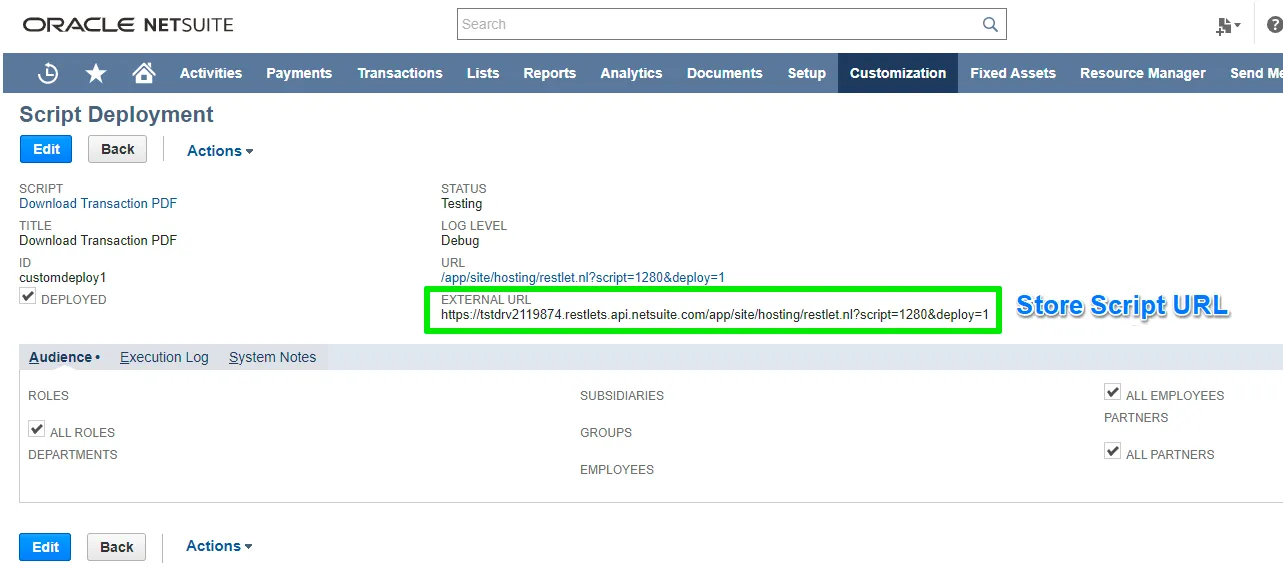Switch to the System Notes subtab
The image size is (1283, 568).
272,357
